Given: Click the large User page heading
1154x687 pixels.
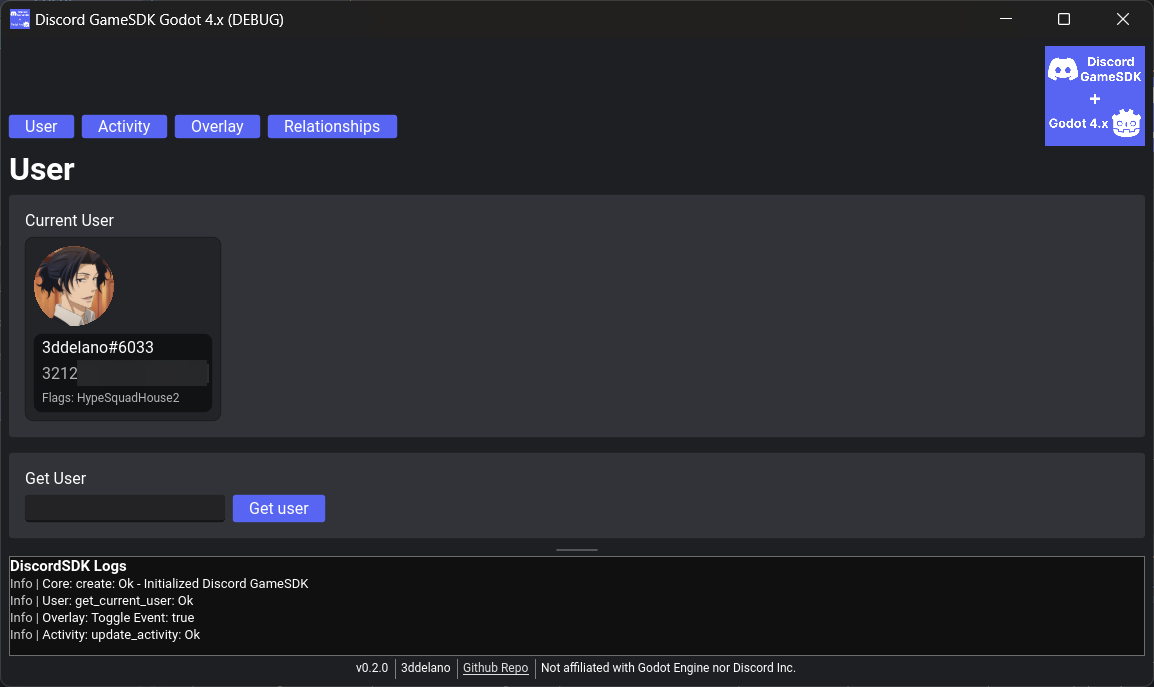Looking at the screenshot, I should 42,169.
